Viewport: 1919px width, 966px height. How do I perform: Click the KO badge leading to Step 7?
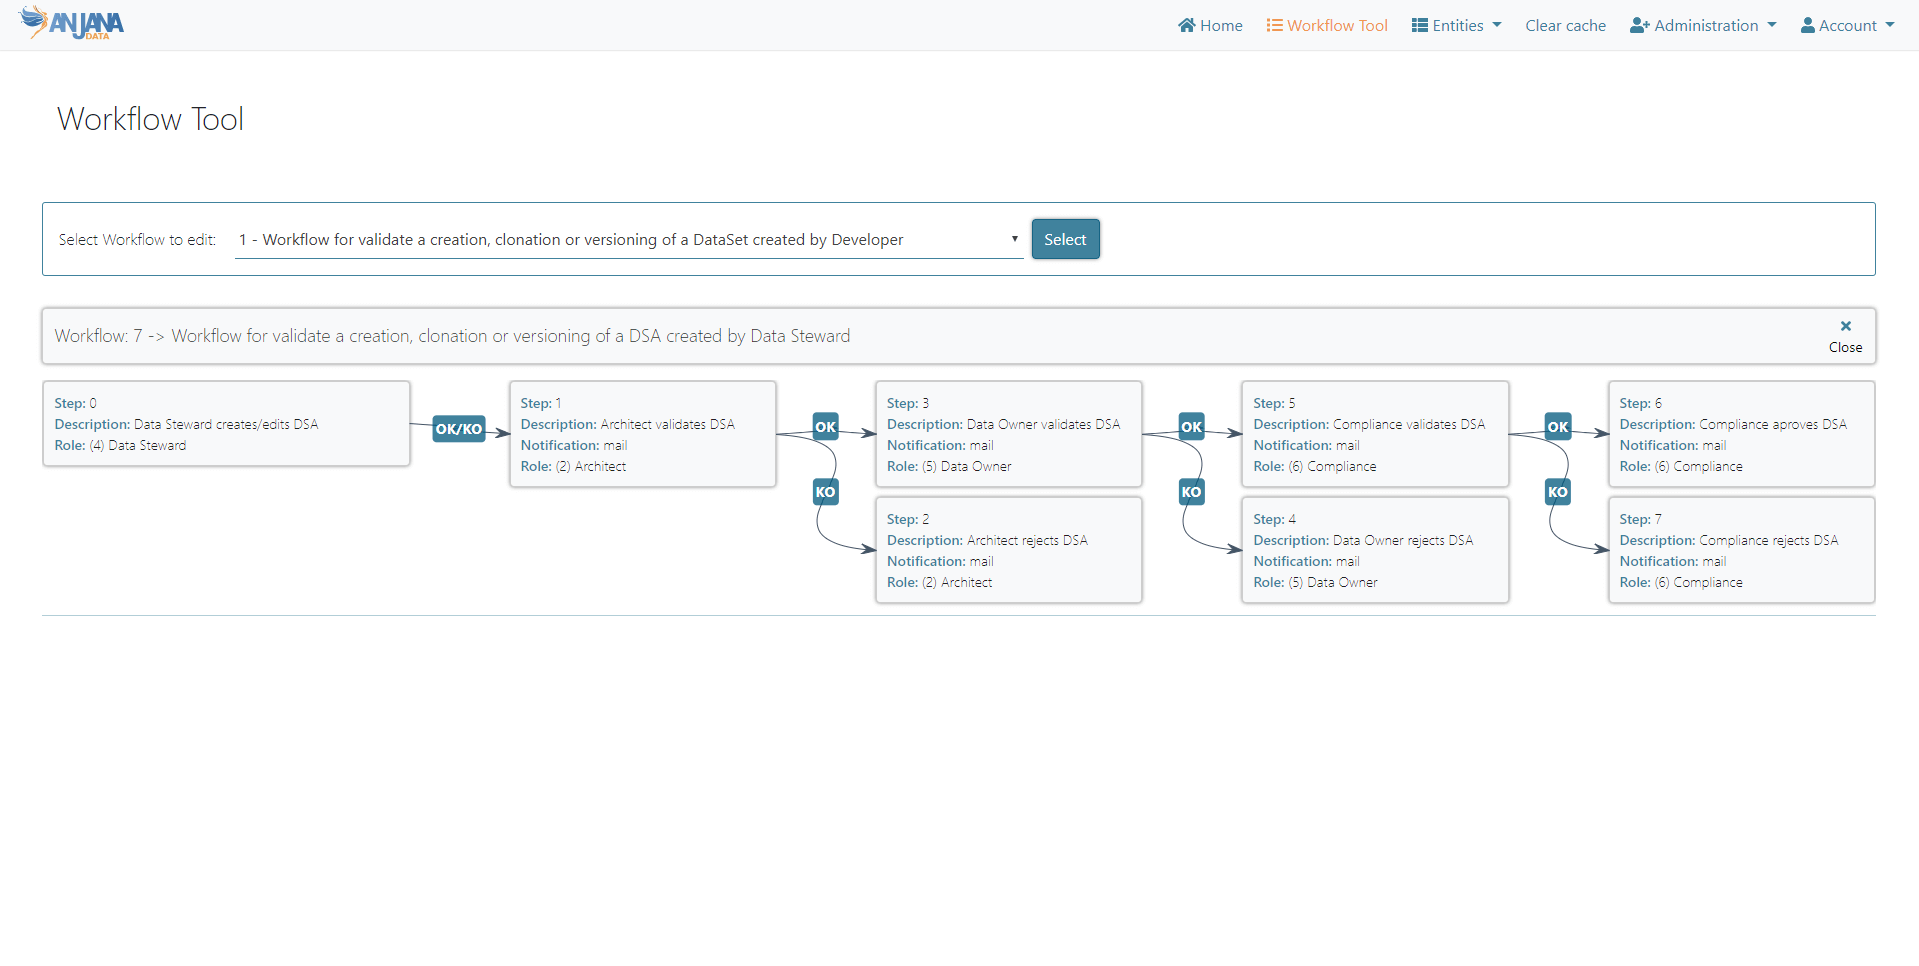point(1558,492)
